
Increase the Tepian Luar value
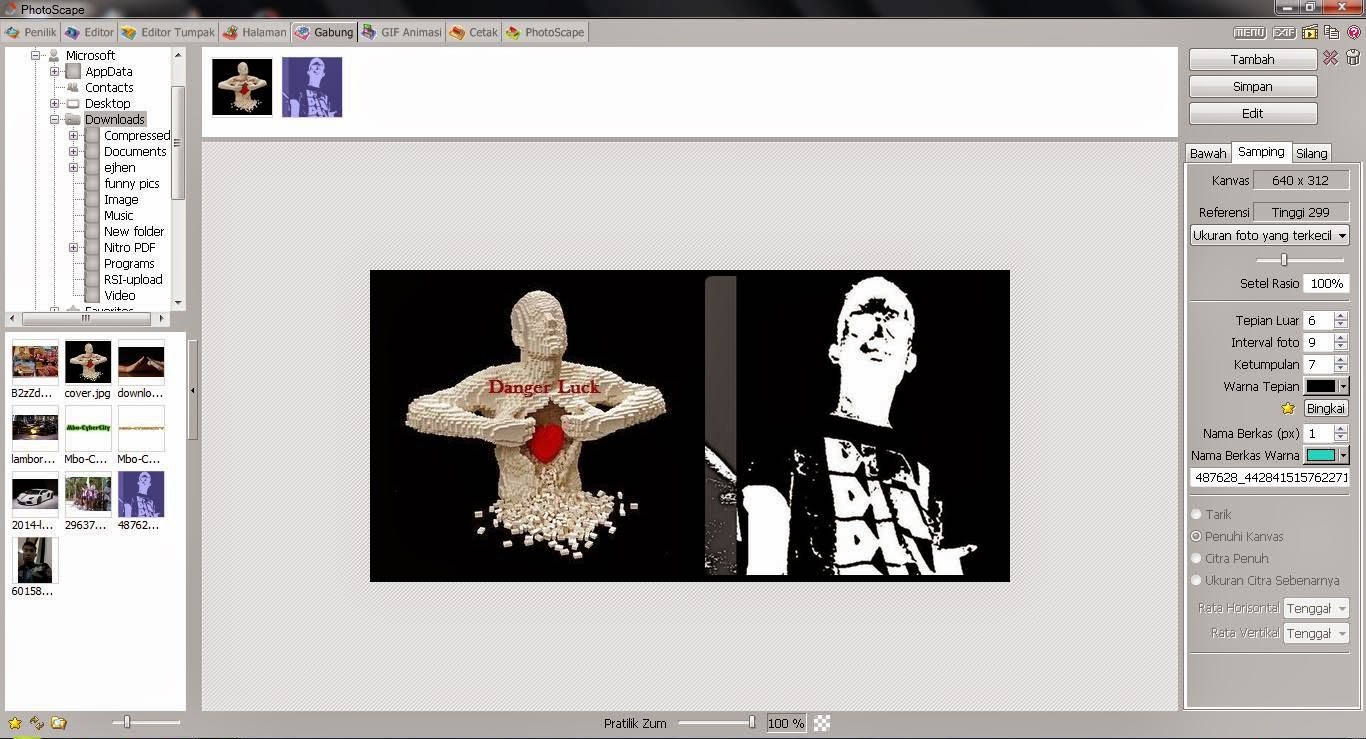(x=1341, y=316)
